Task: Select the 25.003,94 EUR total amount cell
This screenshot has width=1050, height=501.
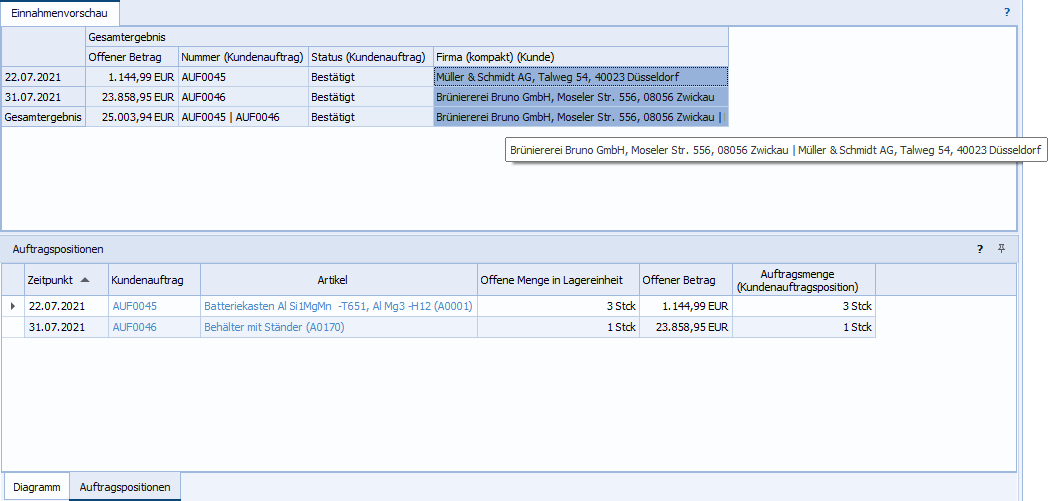Action: click(132, 117)
